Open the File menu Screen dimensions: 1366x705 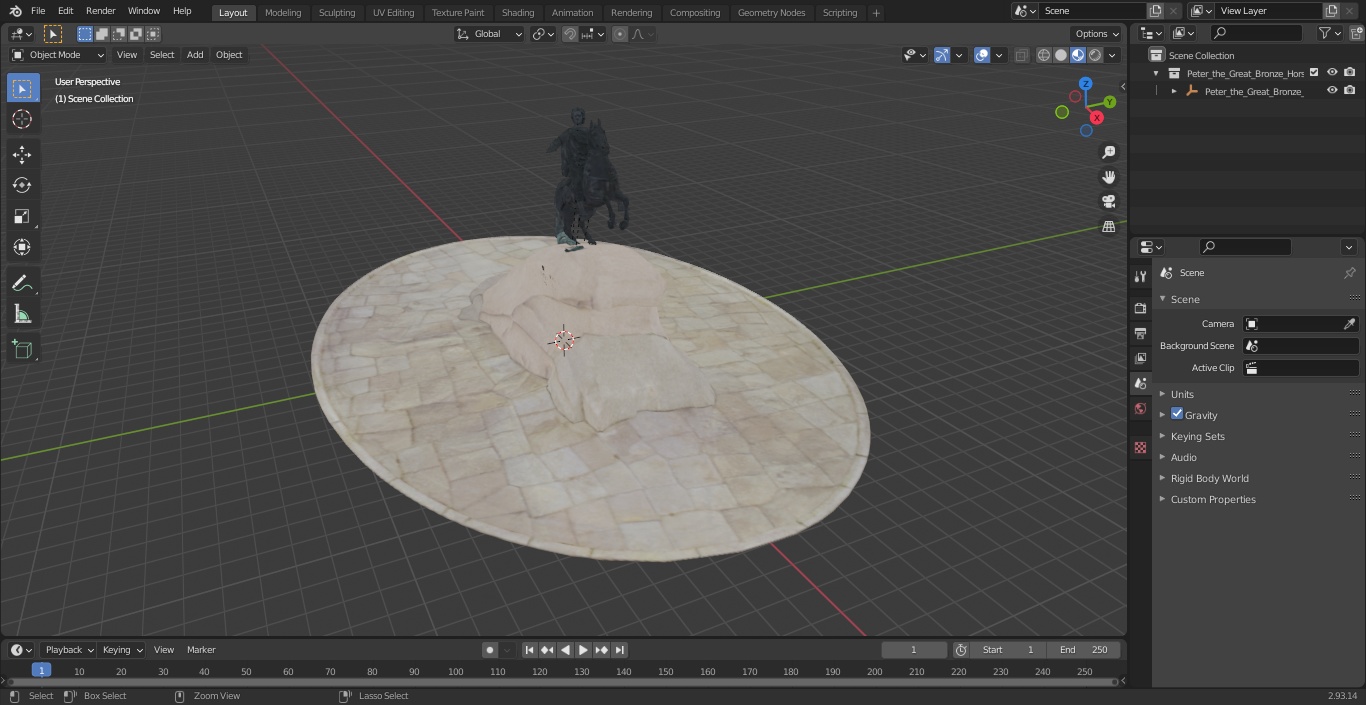(x=38, y=11)
